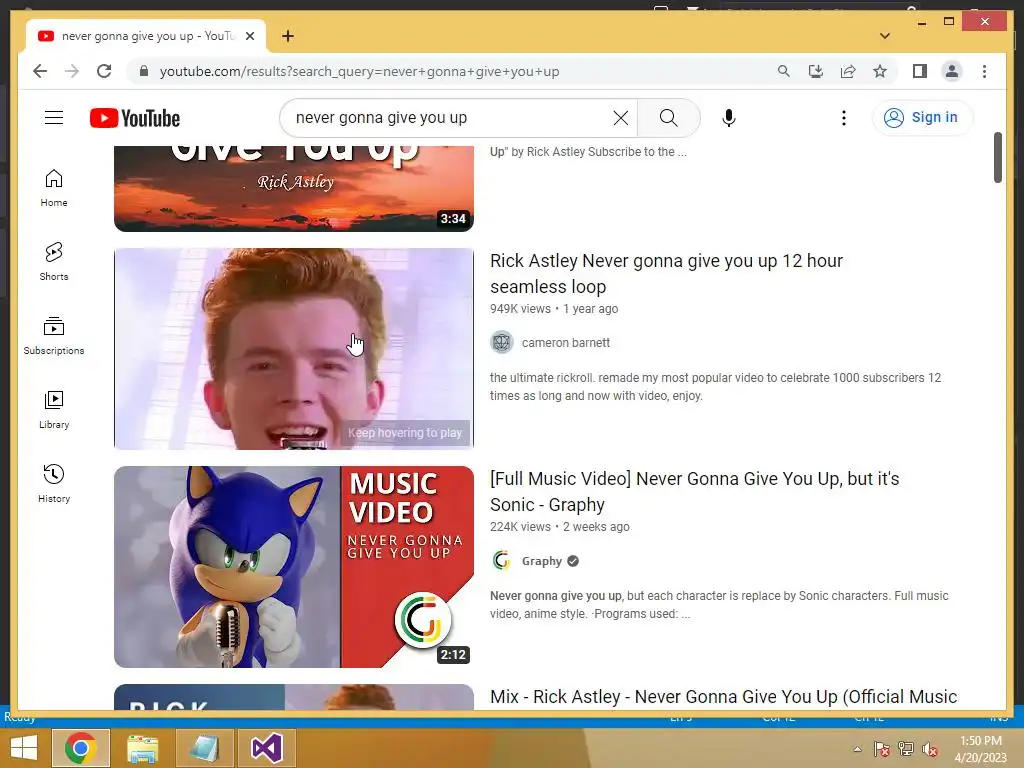Go back using the browser back arrow

pos(40,71)
